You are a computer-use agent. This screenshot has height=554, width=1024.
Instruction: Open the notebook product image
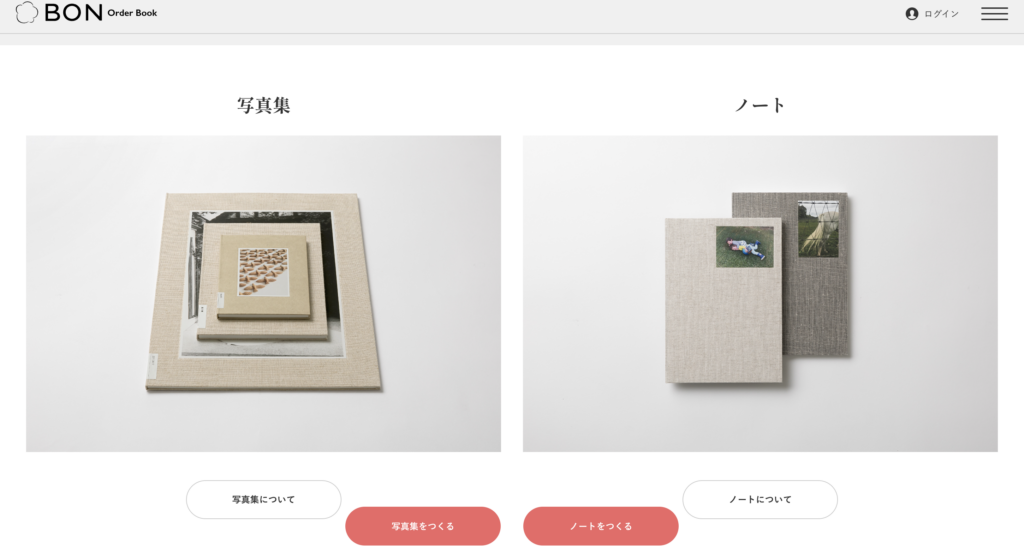760,294
